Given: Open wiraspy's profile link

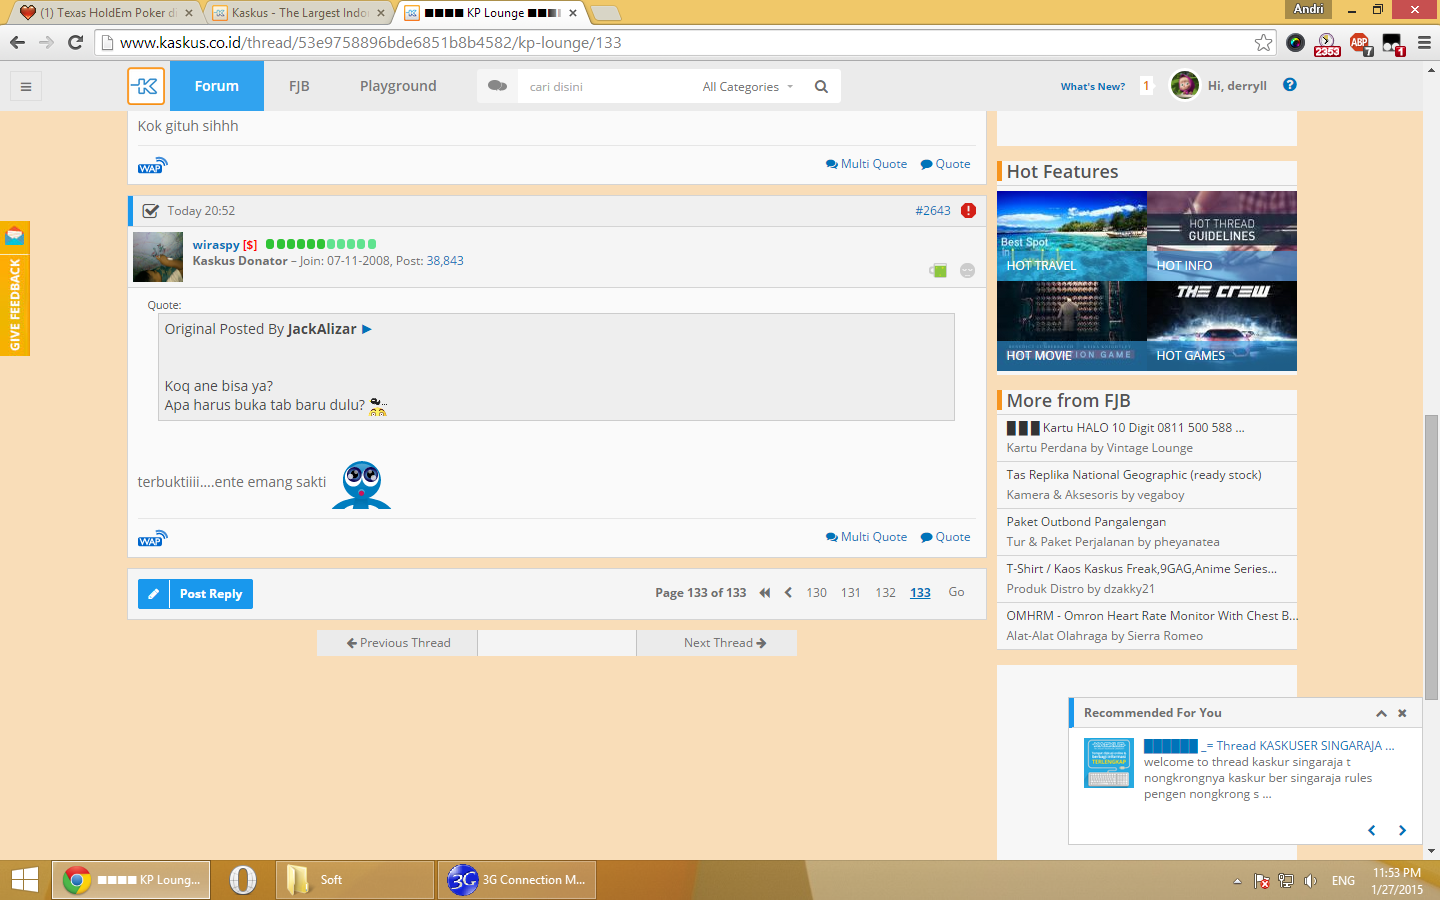Looking at the screenshot, I should [x=216, y=245].
